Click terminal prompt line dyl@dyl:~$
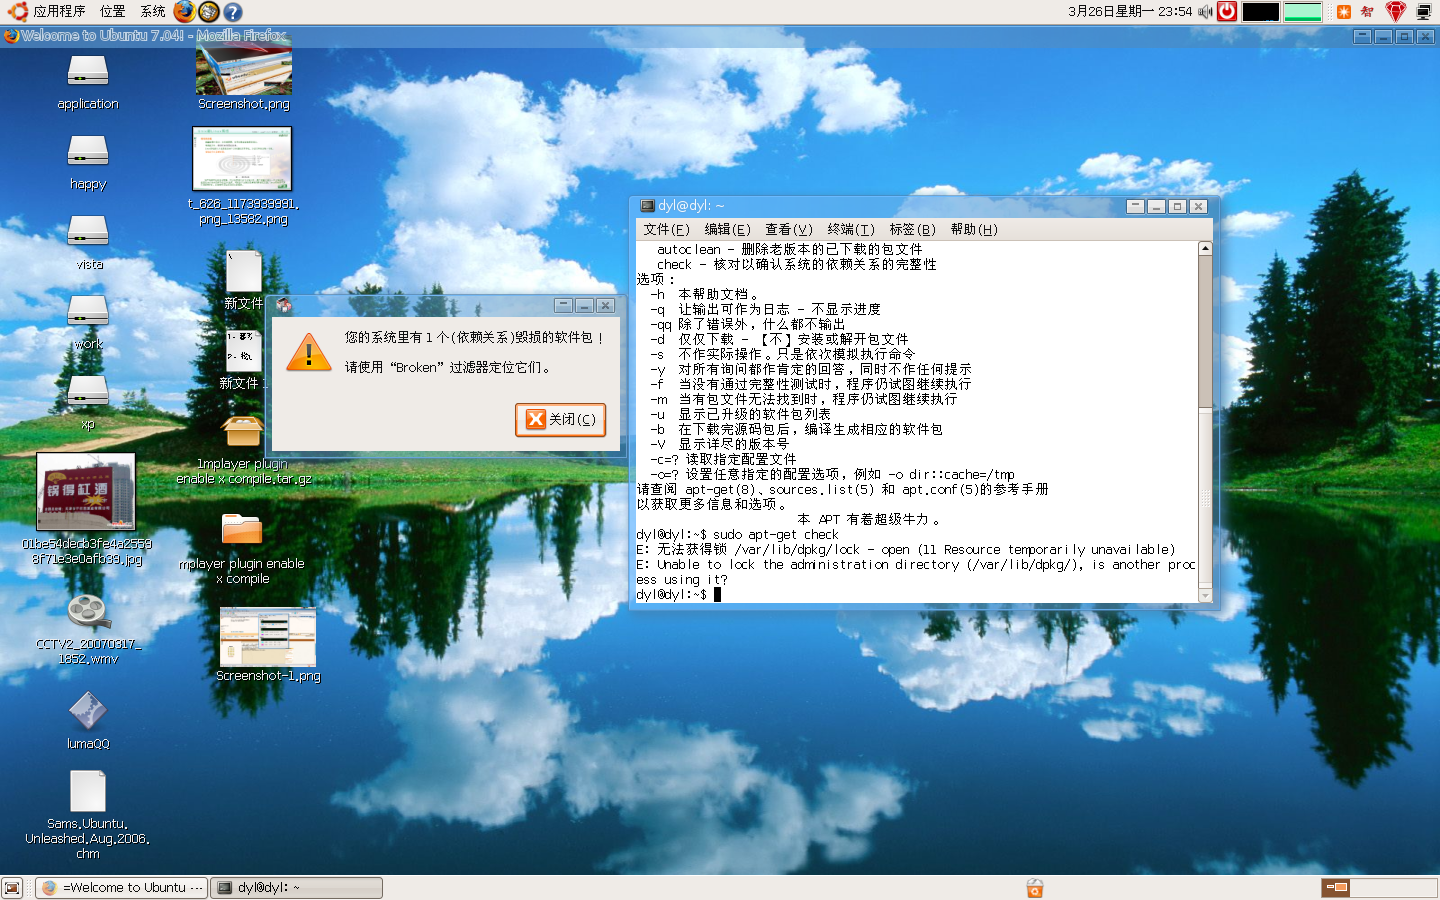Screen dimensions: 1440x900 pos(678,594)
